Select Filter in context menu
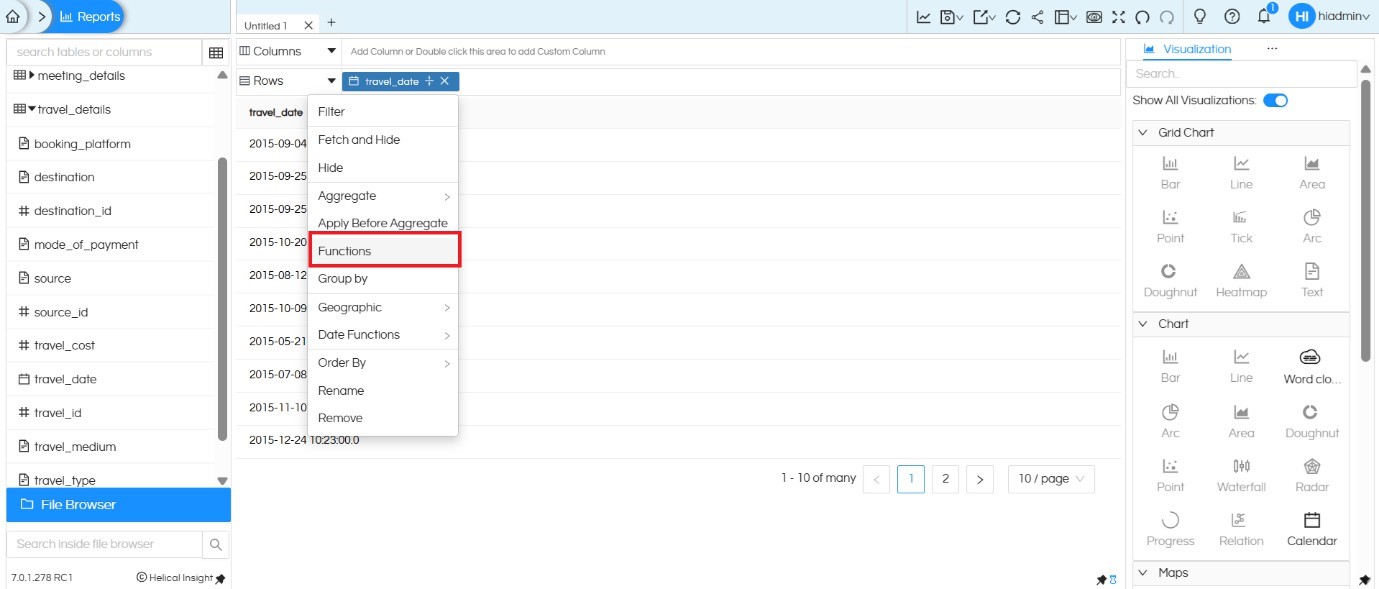Viewport: 1379px width, 589px height. pyautogui.click(x=383, y=112)
